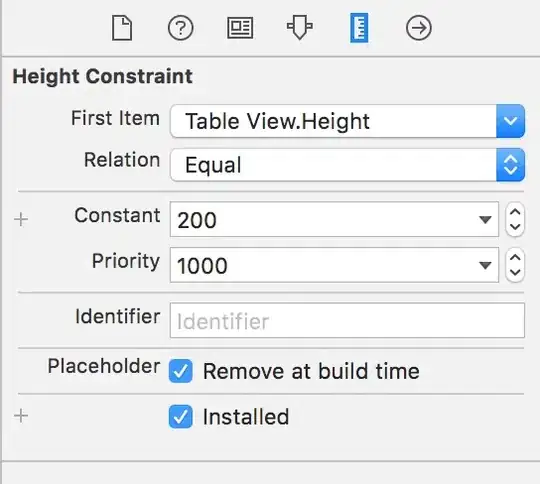Click the Height Constraint heading
540x484 pixels.
point(102,76)
